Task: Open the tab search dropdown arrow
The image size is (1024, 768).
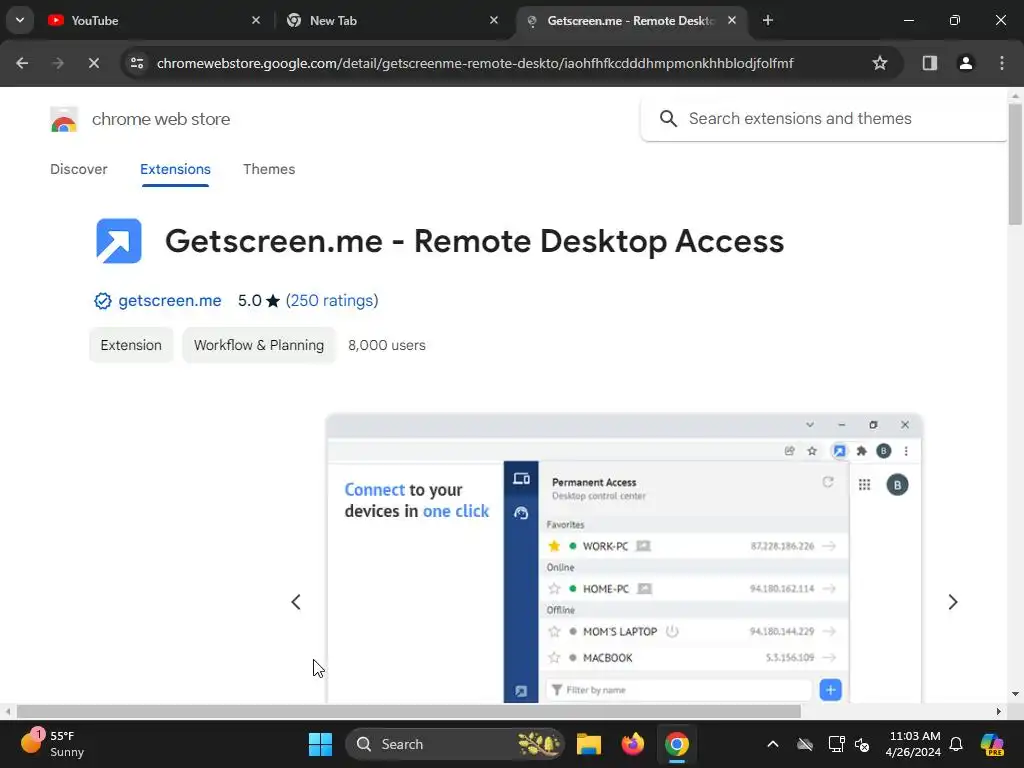Action: click(x=20, y=20)
